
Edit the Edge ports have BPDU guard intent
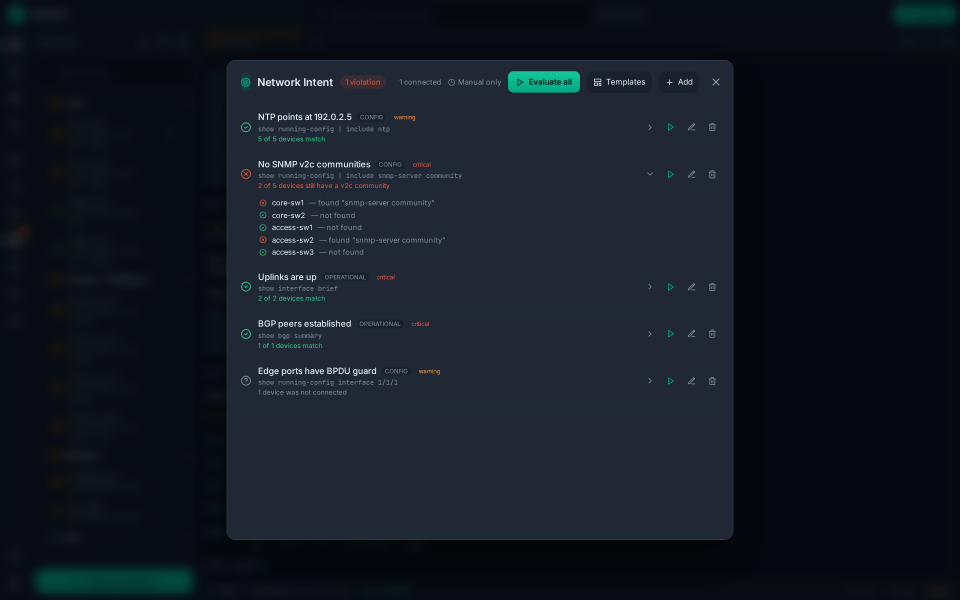(691, 381)
